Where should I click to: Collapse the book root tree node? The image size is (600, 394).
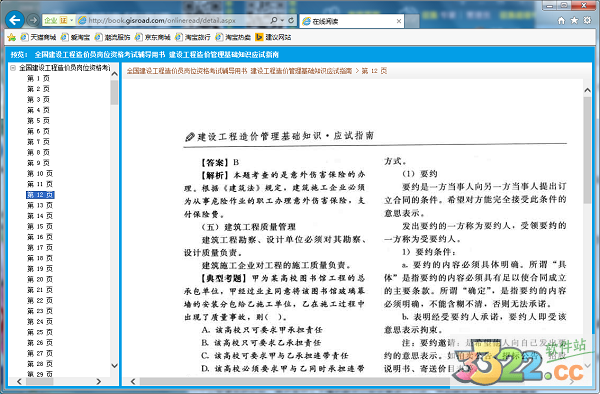pyautogui.click(x=13, y=68)
